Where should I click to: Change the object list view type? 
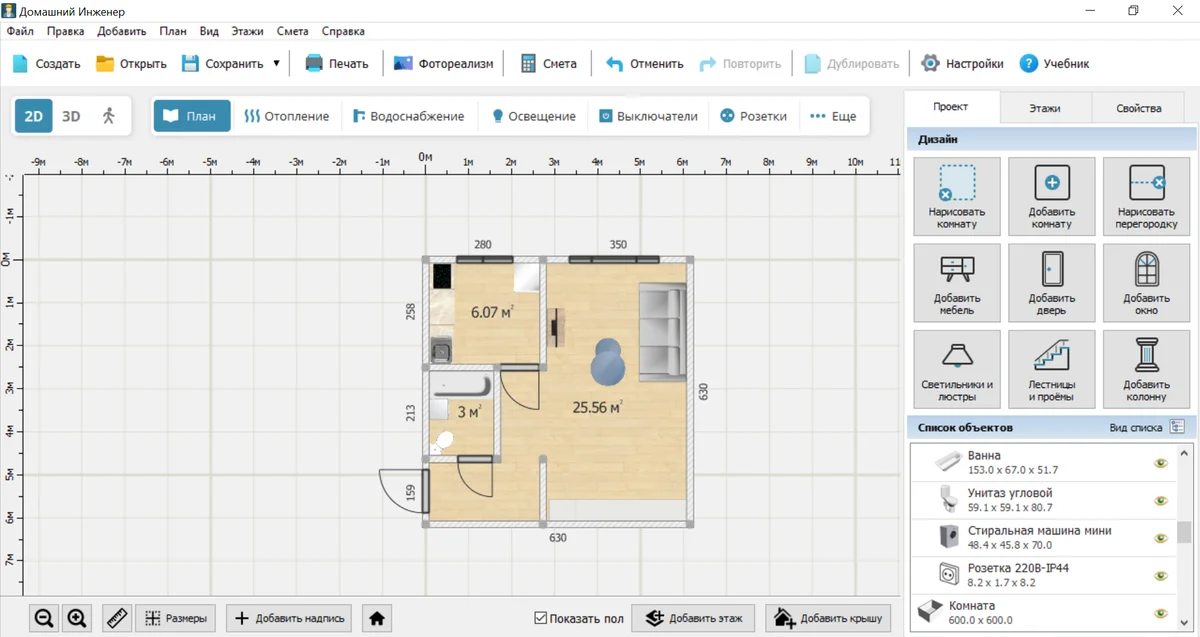(x=1177, y=428)
